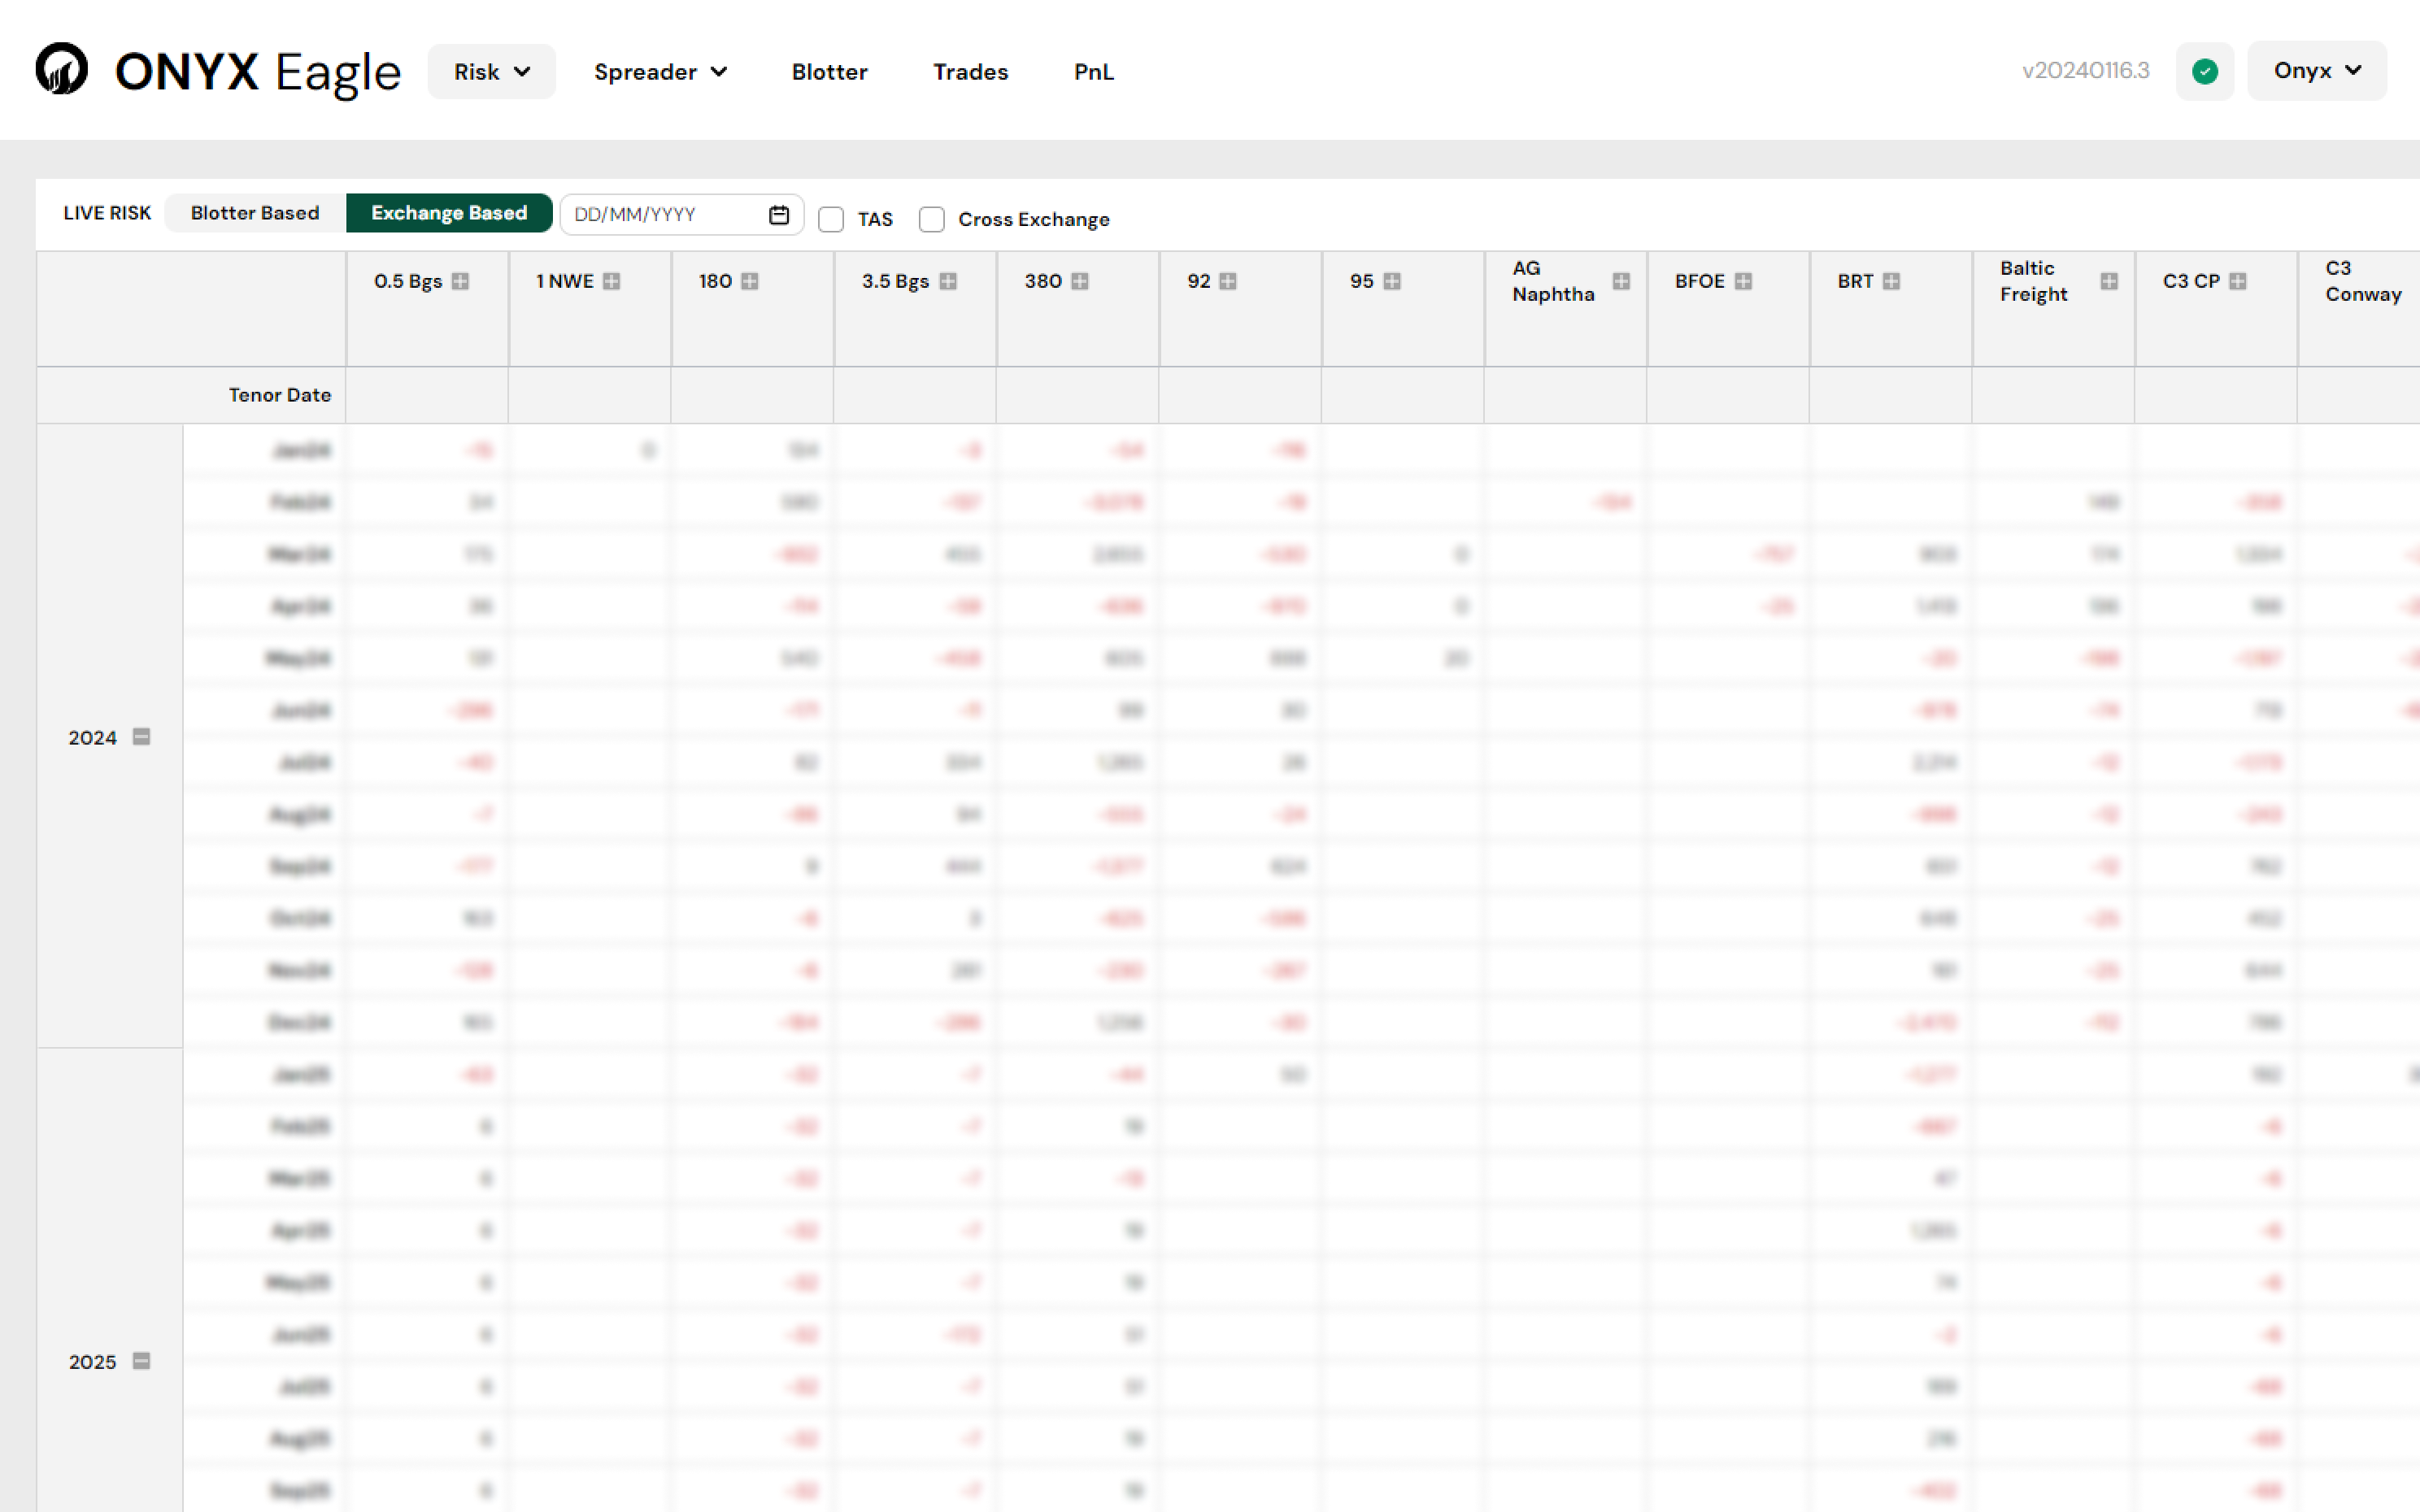Open the calendar date picker icon
Viewport: 2420px width, 1512px height.
779,215
